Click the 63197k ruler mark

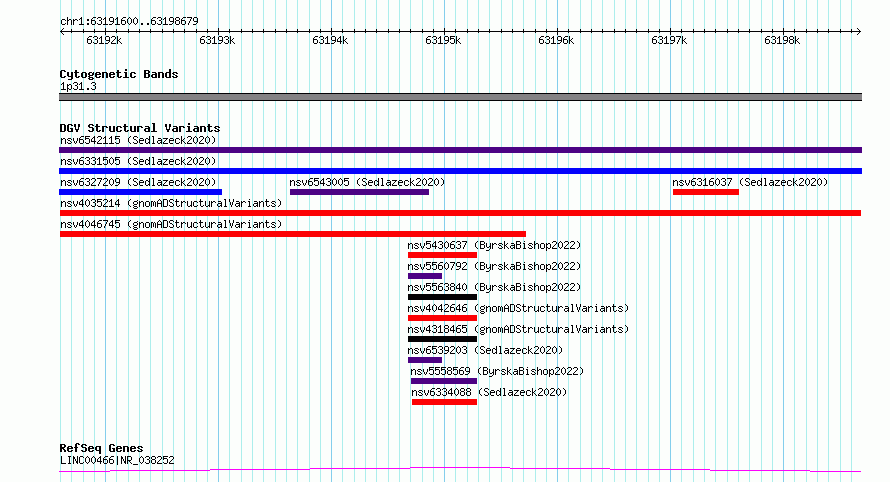pyautogui.click(x=669, y=40)
